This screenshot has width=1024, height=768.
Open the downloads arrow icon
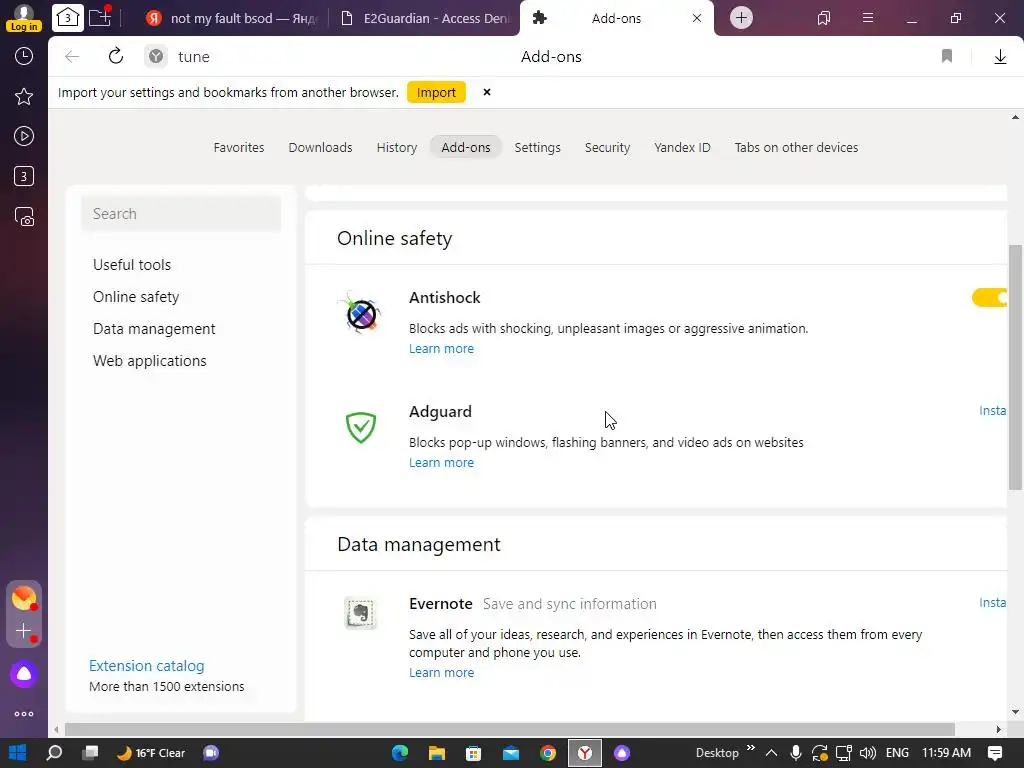(1000, 57)
